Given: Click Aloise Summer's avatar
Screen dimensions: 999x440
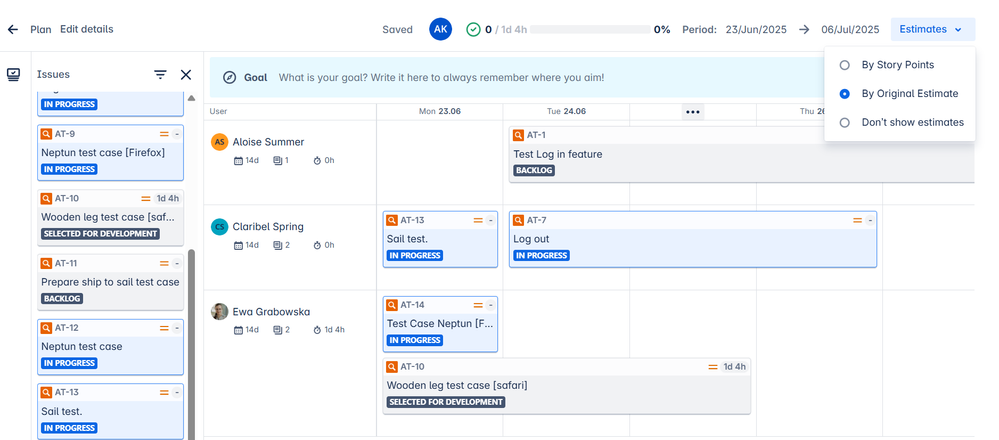Looking at the screenshot, I should (220, 142).
